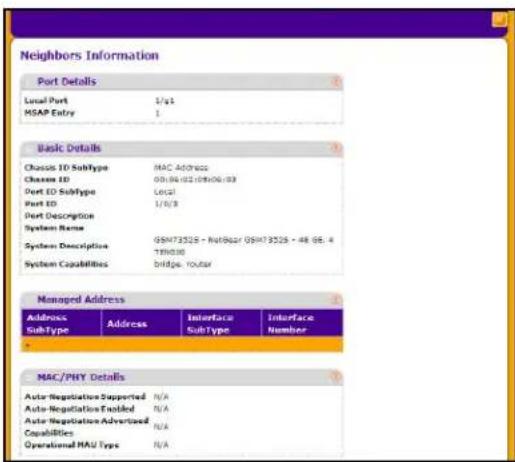The width and height of the screenshot is (515, 462).
Task: Open help for the Basic Details section
Action: pyautogui.click(x=336, y=147)
